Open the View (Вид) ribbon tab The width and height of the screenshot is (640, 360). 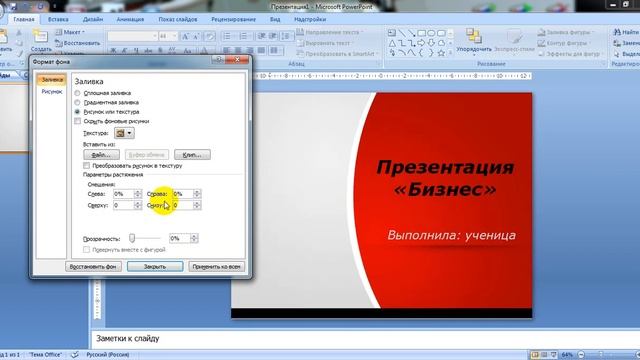(275, 19)
